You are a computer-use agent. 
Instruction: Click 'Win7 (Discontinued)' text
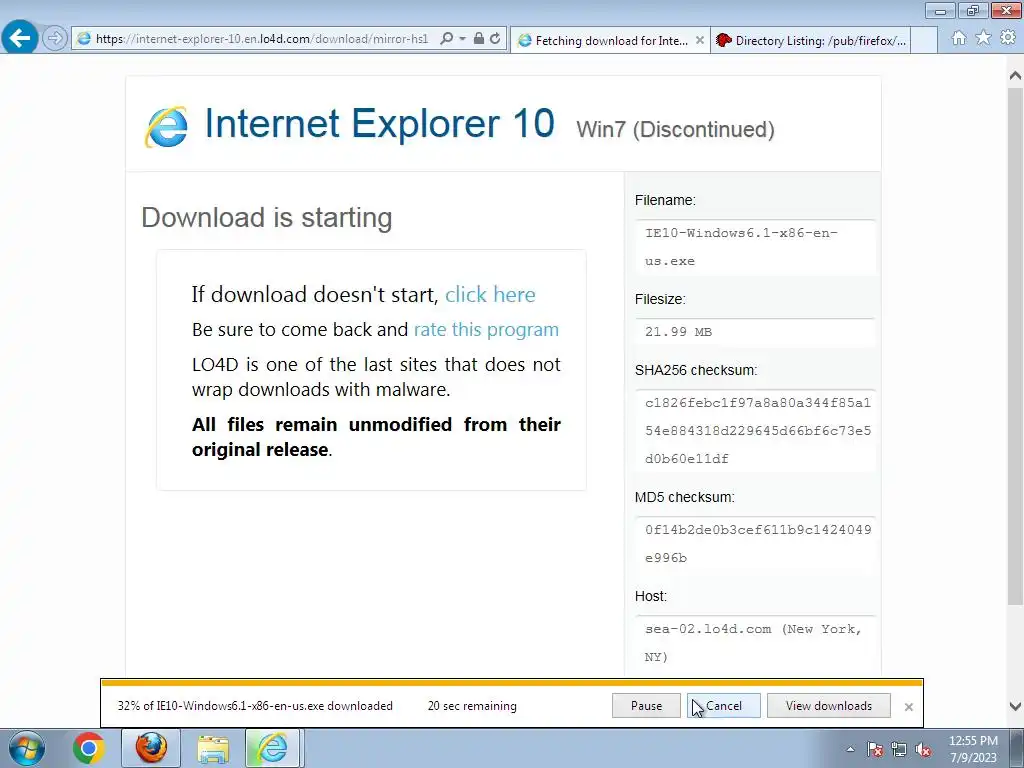point(675,129)
